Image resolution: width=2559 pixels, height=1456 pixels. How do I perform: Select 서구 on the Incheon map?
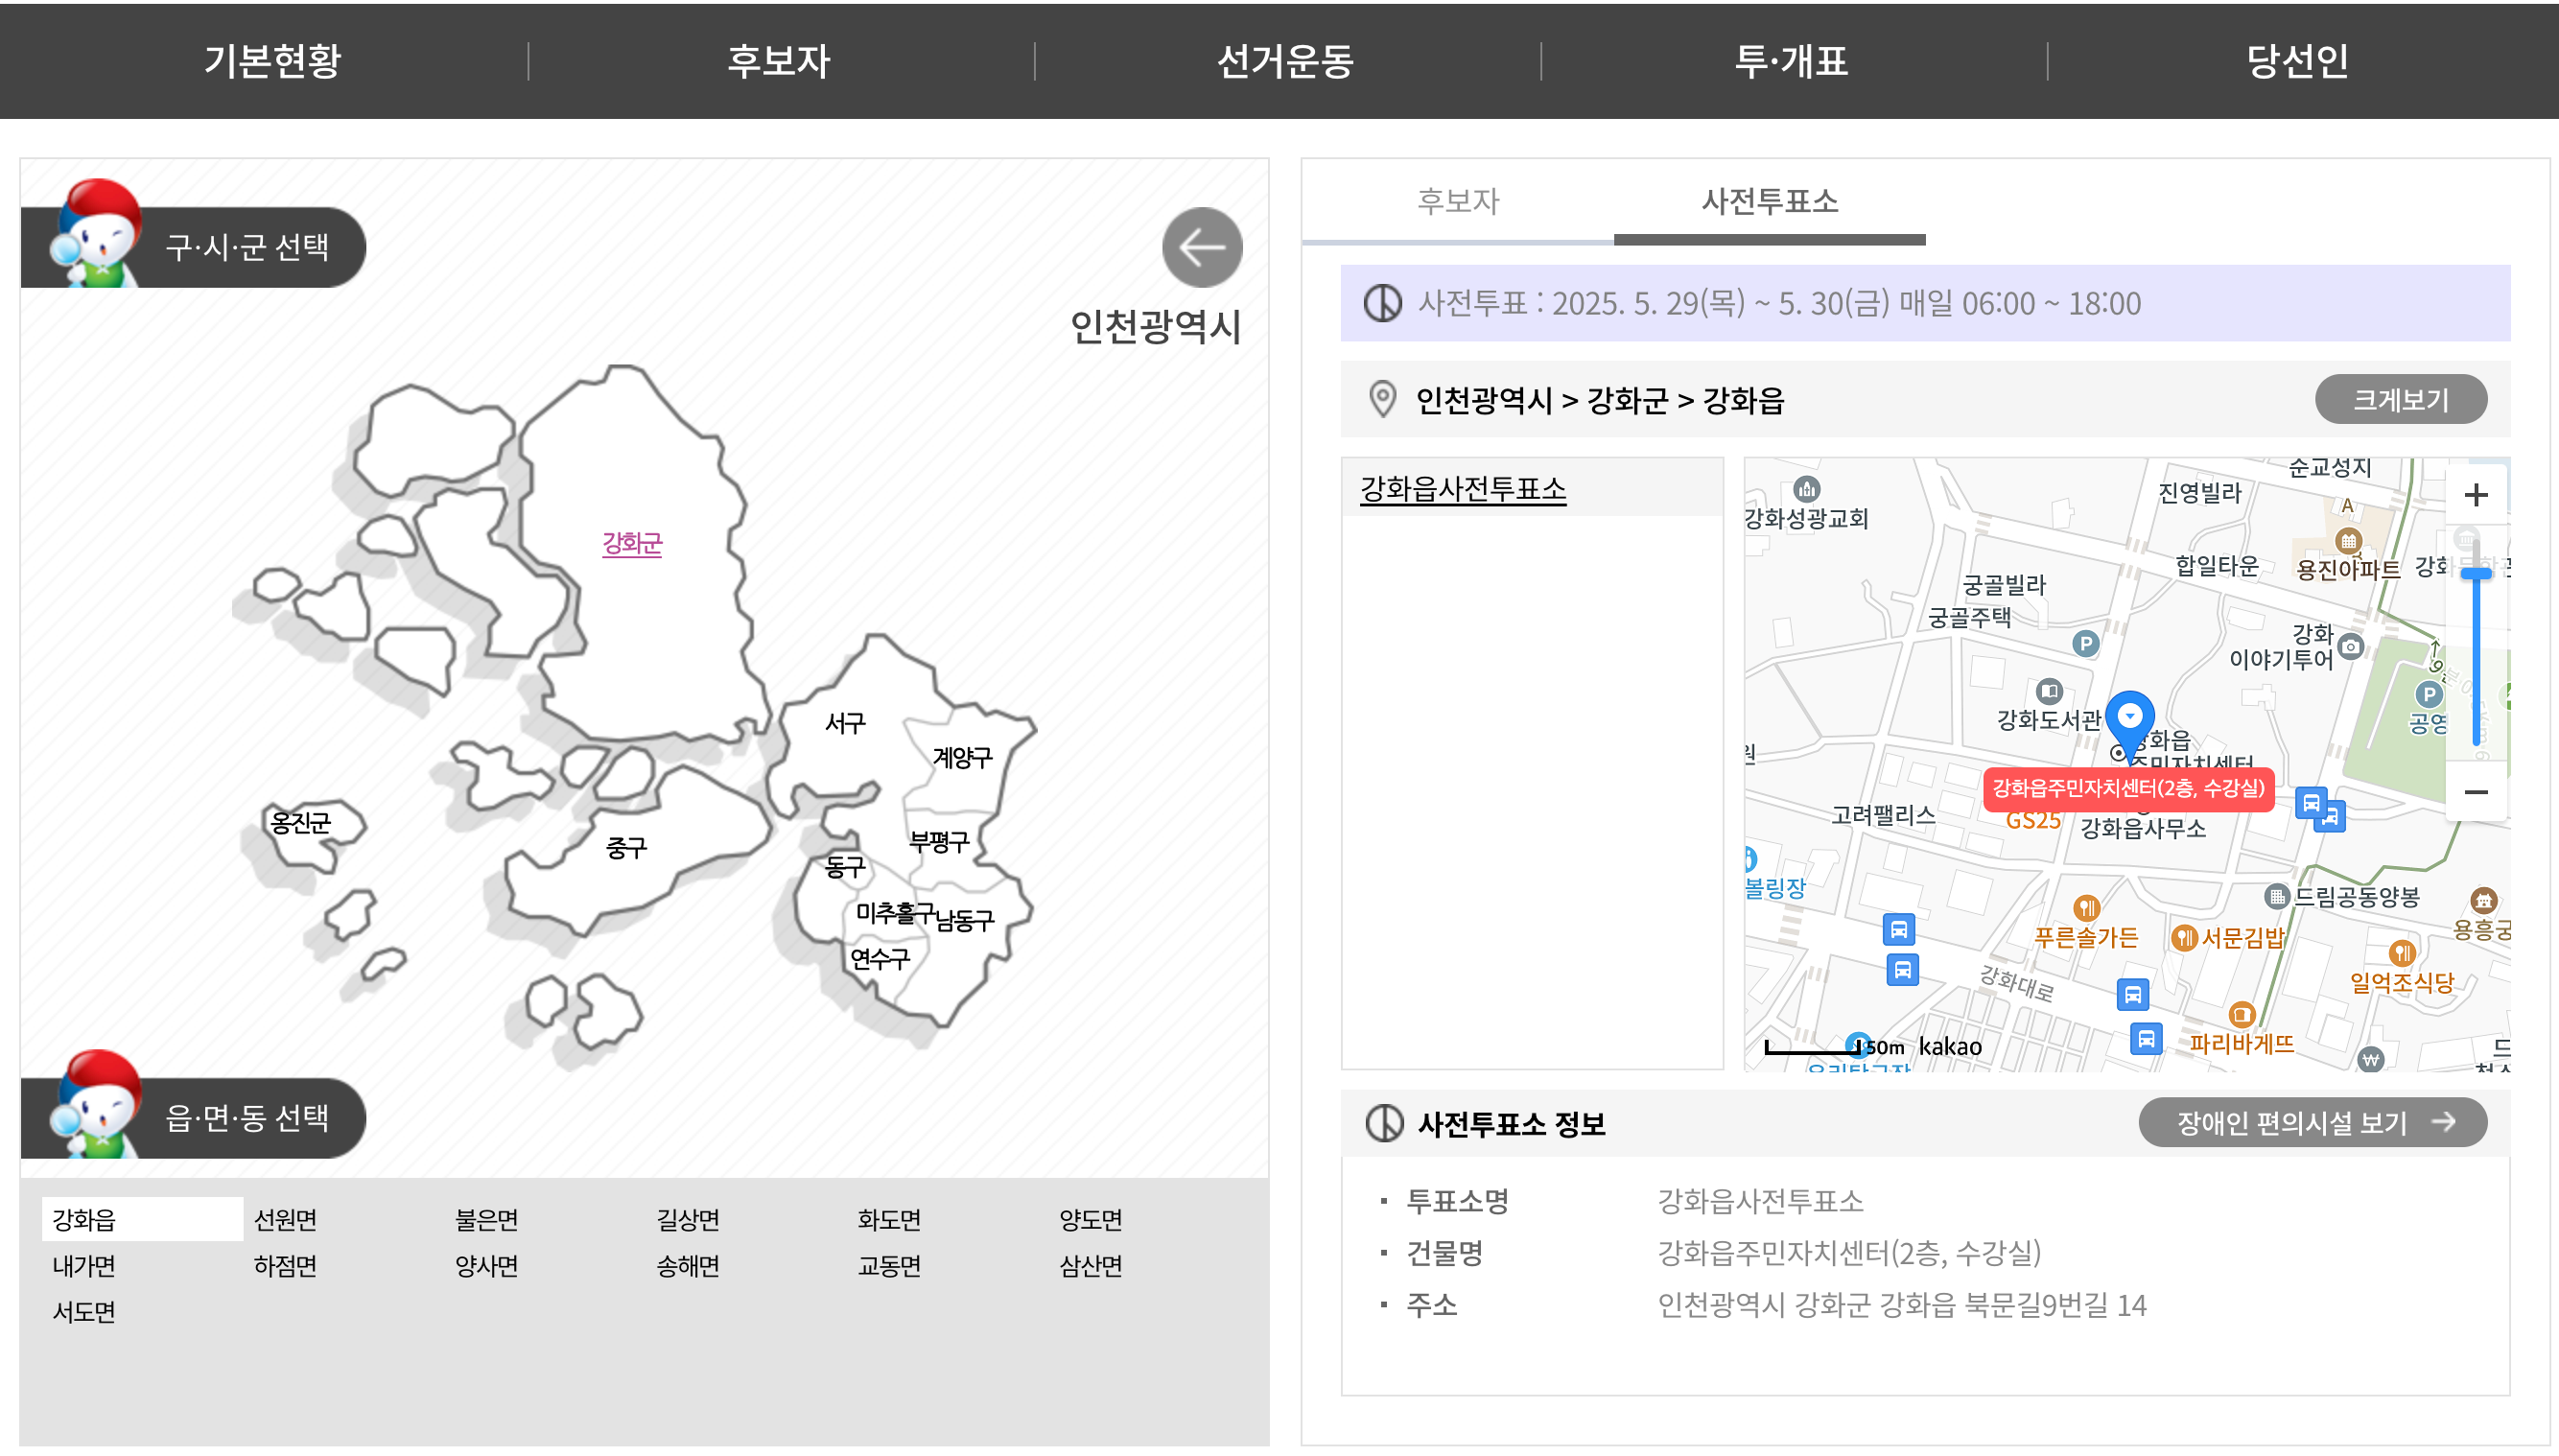click(x=845, y=723)
